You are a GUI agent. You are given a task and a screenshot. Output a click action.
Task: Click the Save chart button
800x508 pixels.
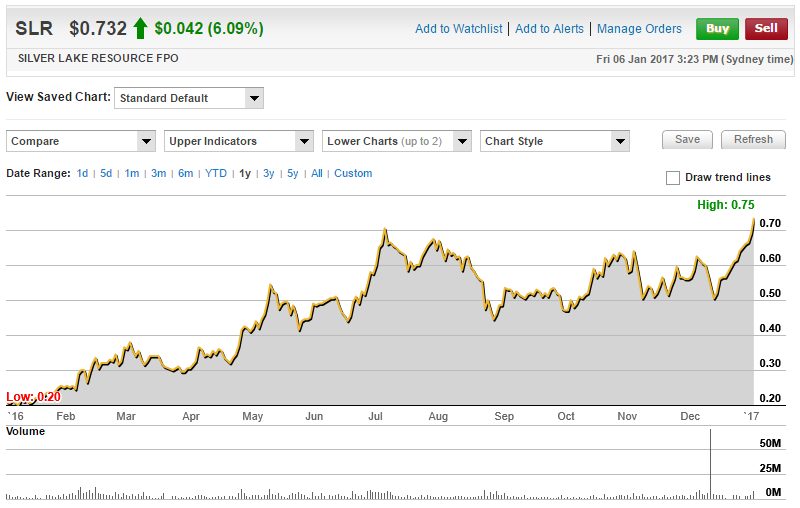tap(687, 140)
